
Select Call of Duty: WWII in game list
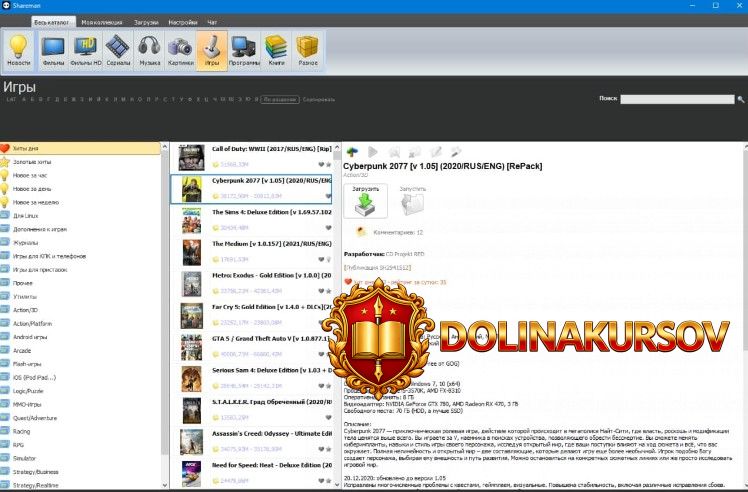click(251, 157)
